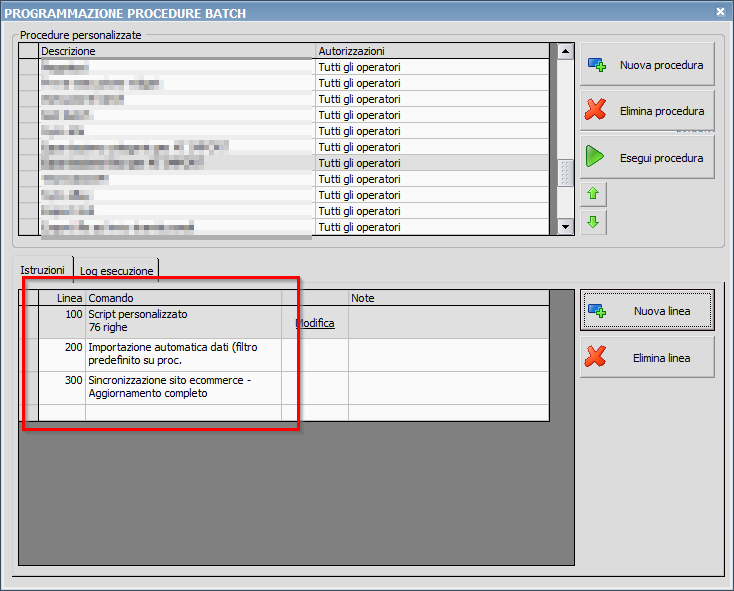
Task: Move procedure down with green down arrow
Action: [593, 222]
